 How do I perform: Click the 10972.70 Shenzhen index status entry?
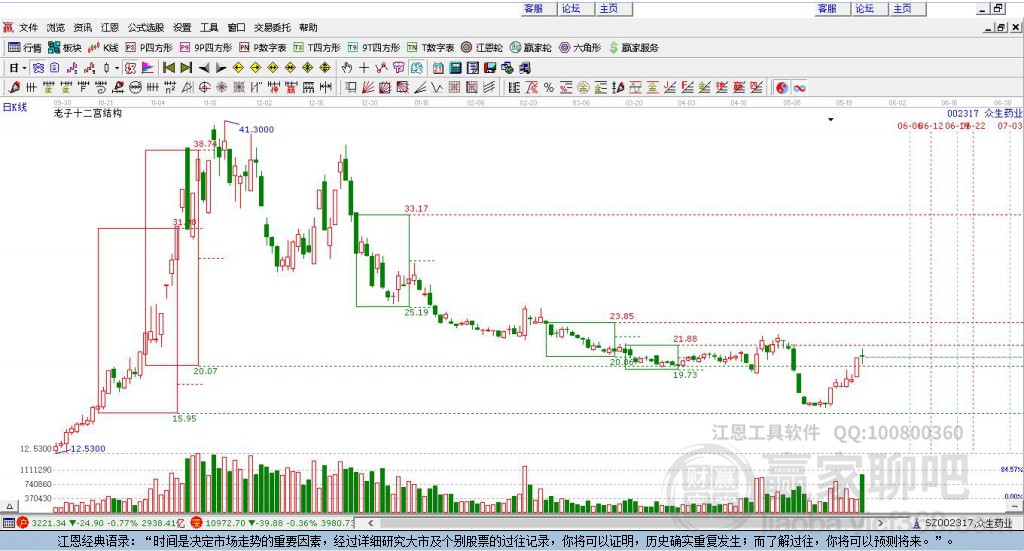tap(272, 523)
